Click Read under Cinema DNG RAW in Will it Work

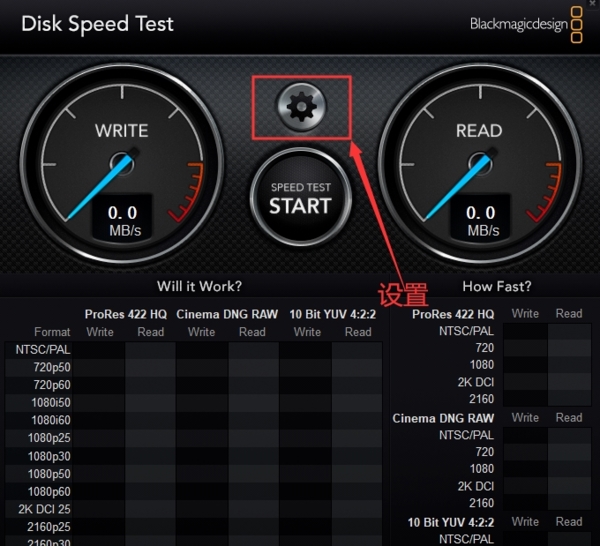[252, 332]
